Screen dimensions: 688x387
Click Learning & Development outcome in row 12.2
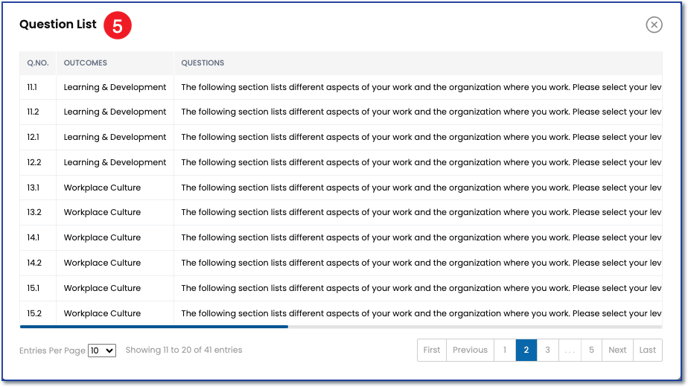pos(115,162)
